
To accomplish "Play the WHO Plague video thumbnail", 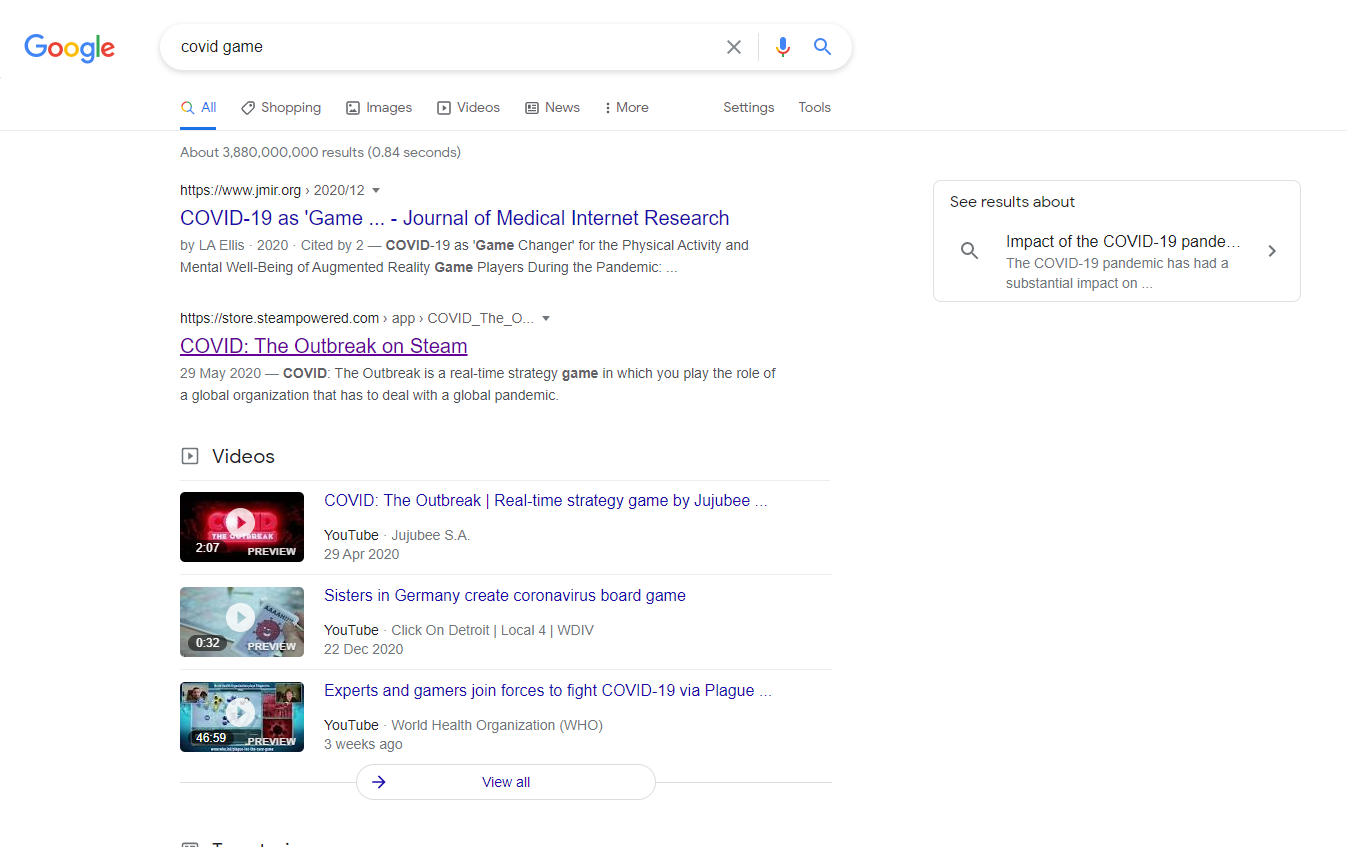I will tap(242, 717).
